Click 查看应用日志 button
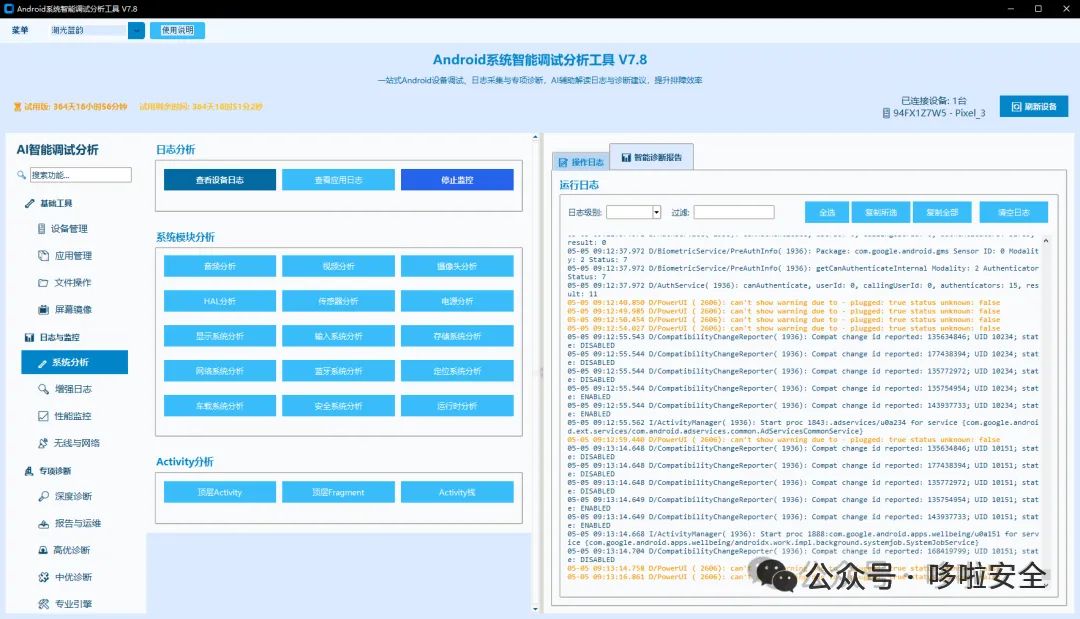The image size is (1080, 619). (338, 180)
